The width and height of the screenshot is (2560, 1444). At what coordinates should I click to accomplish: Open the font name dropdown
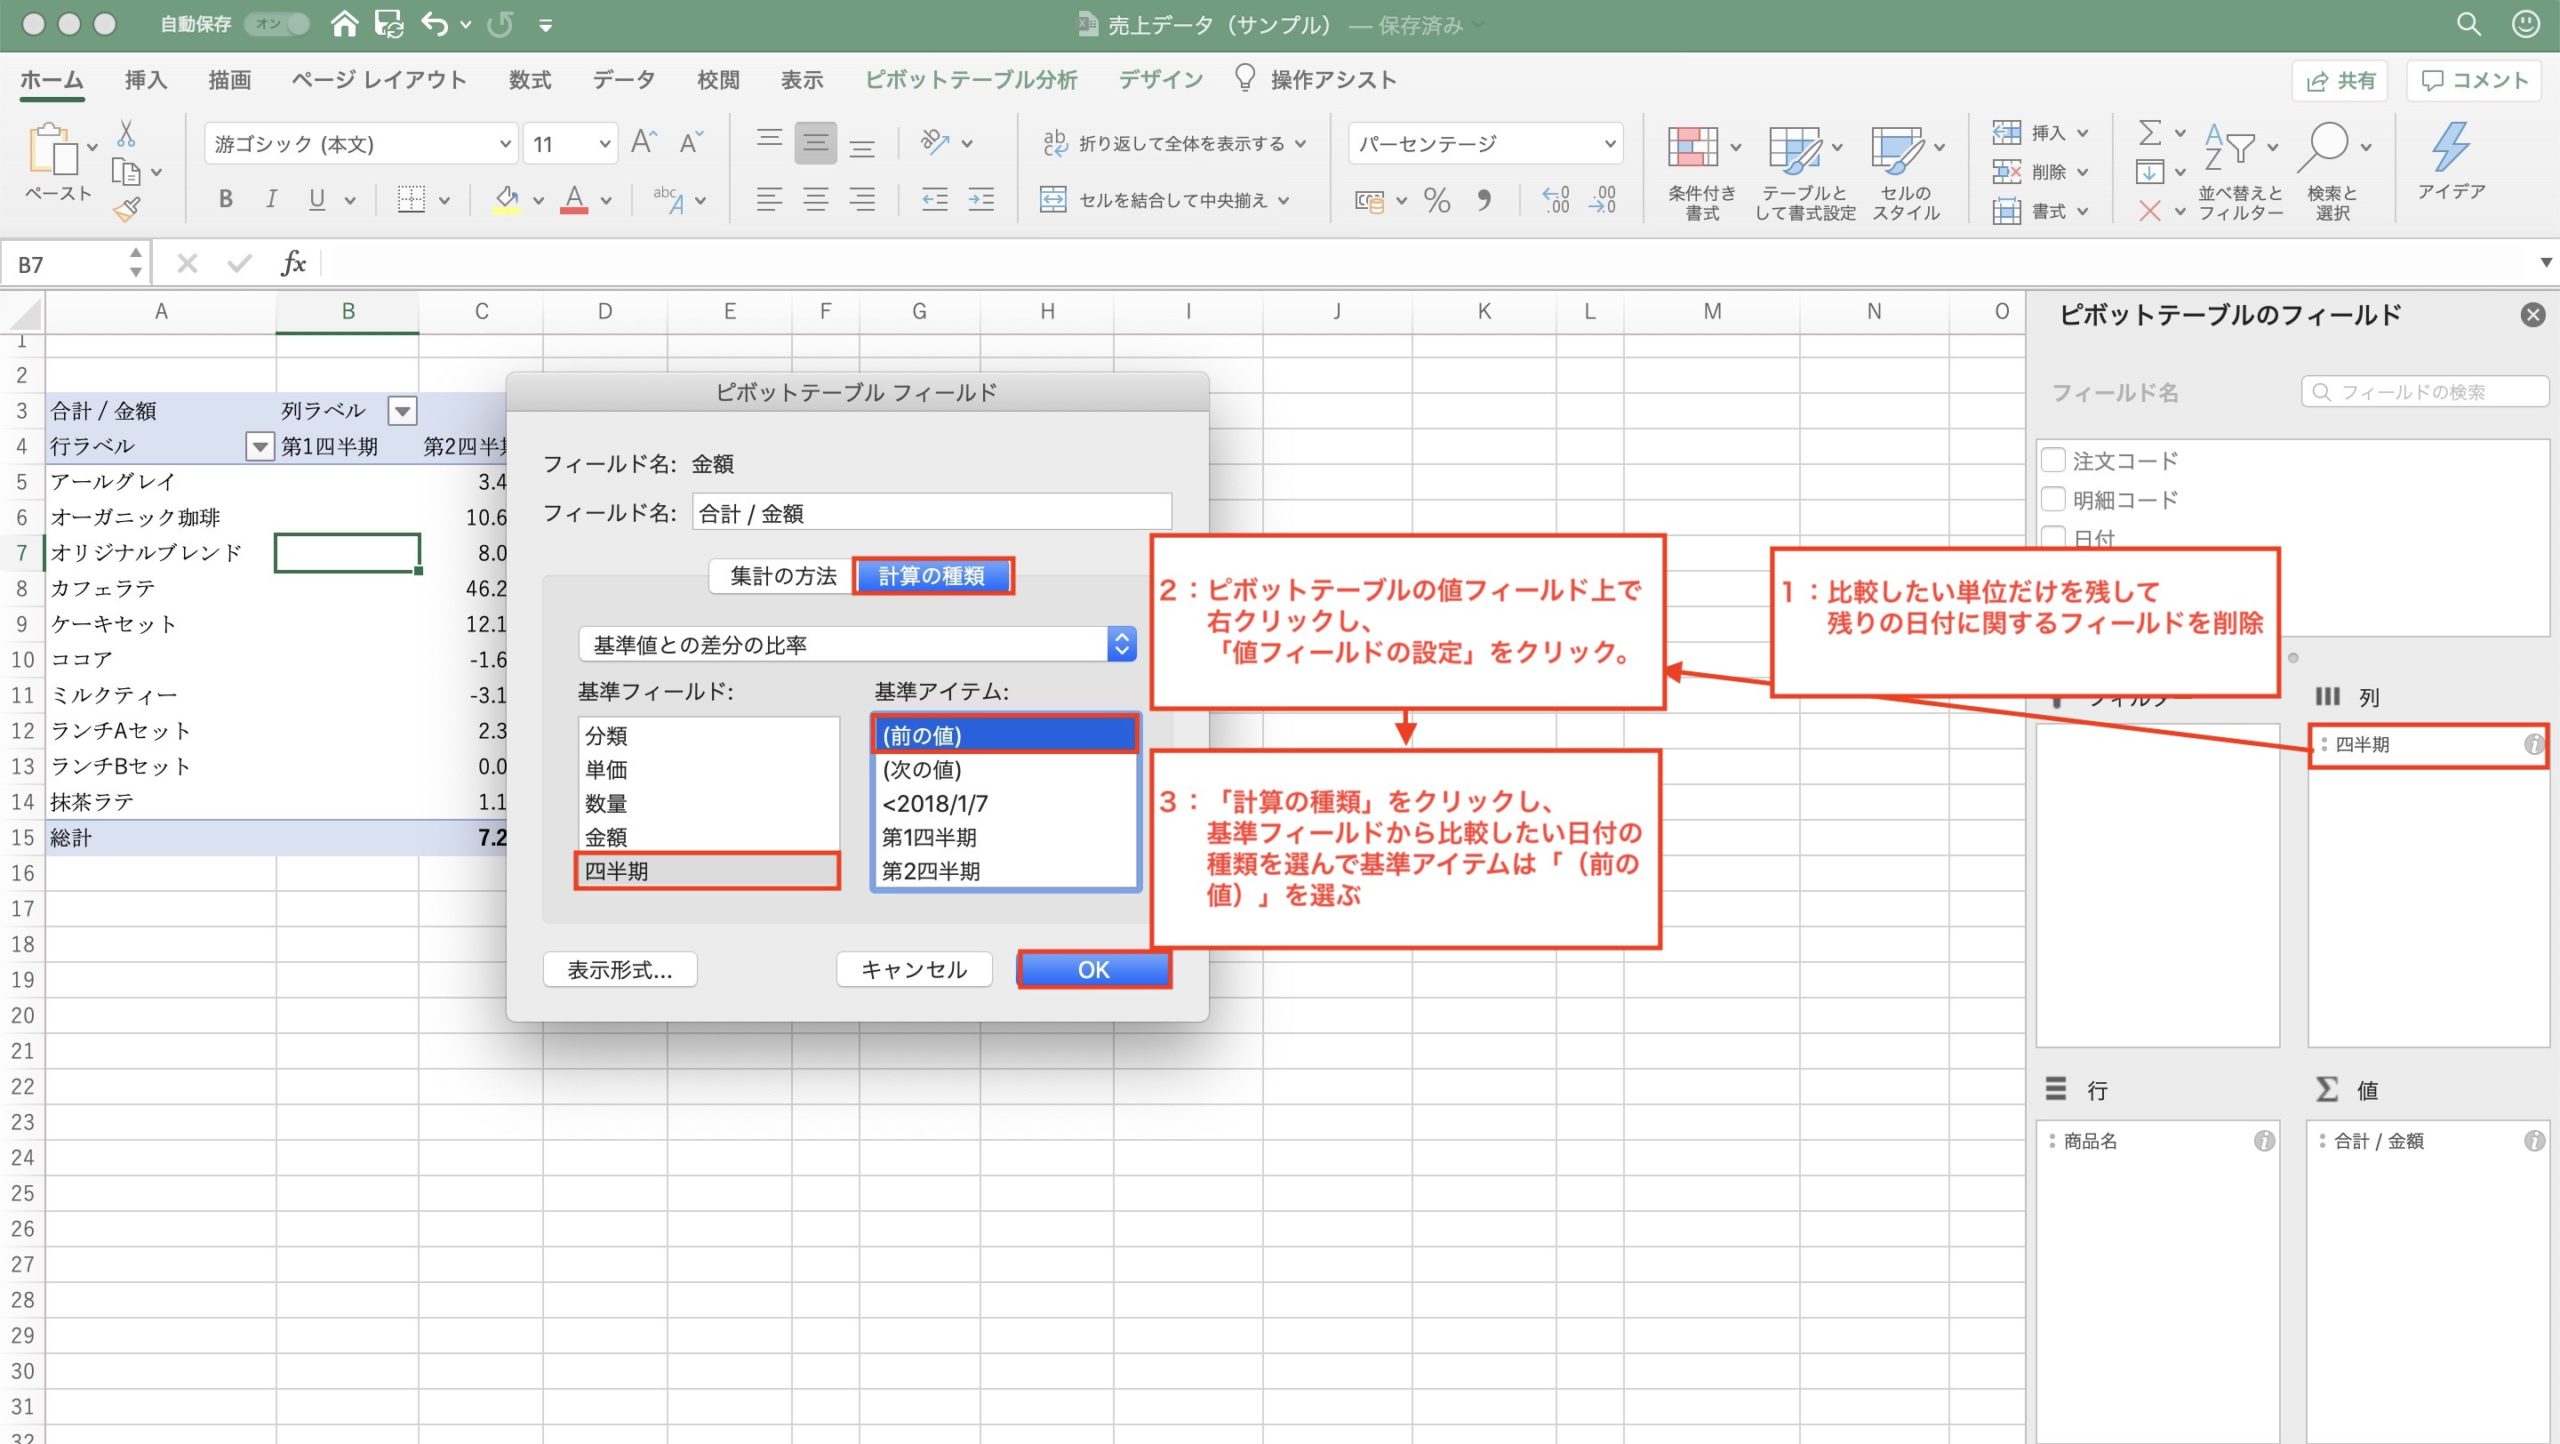pyautogui.click(x=505, y=144)
